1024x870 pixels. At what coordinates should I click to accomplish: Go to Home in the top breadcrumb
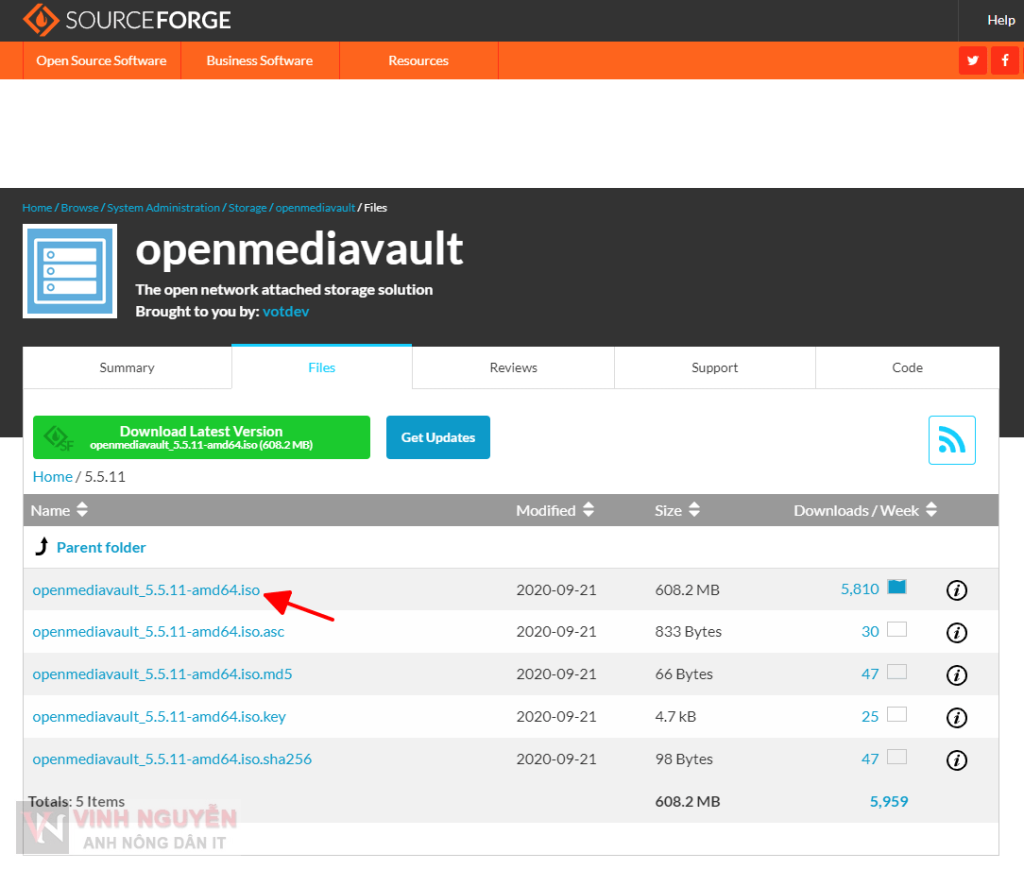(x=37, y=208)
